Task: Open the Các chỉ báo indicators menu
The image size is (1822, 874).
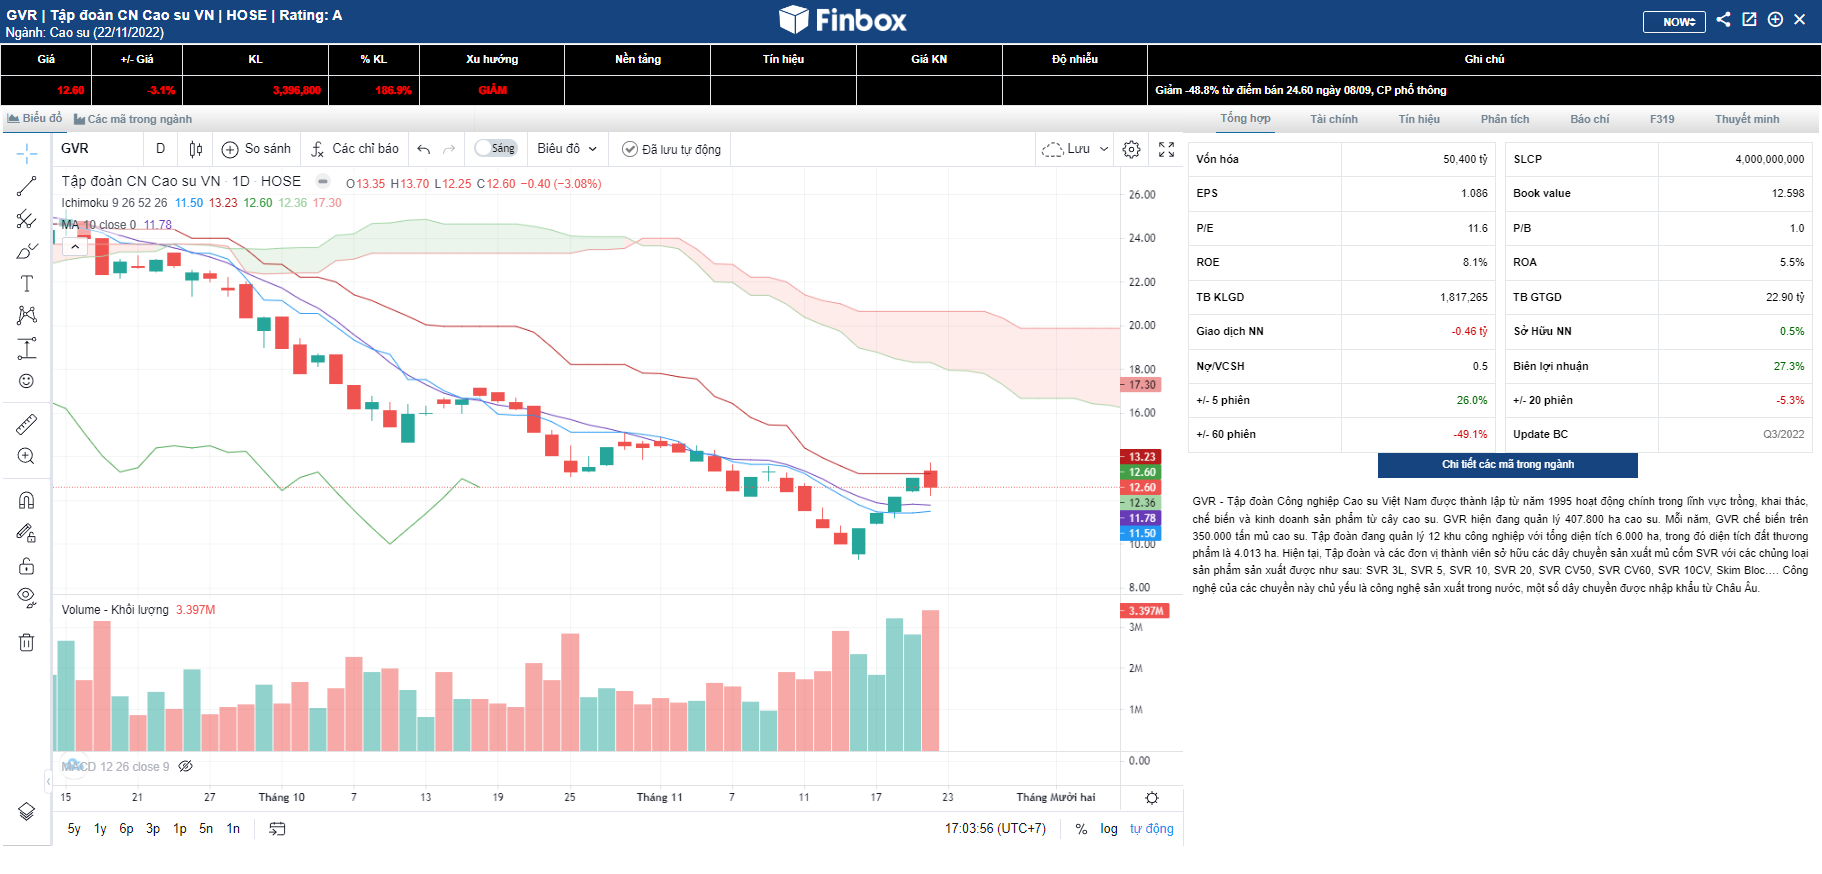Action: (354, 149)
